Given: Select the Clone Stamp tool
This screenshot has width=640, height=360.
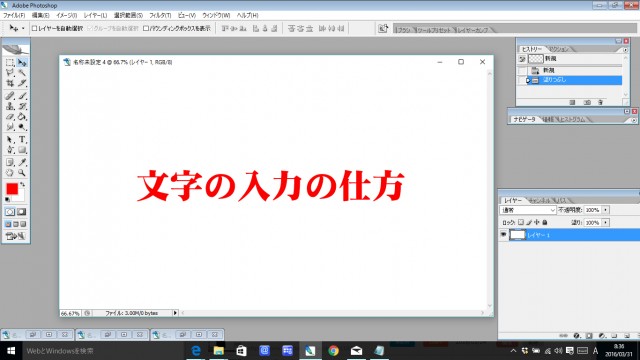Looking at the screenshot, I should (x=10, y=107).
